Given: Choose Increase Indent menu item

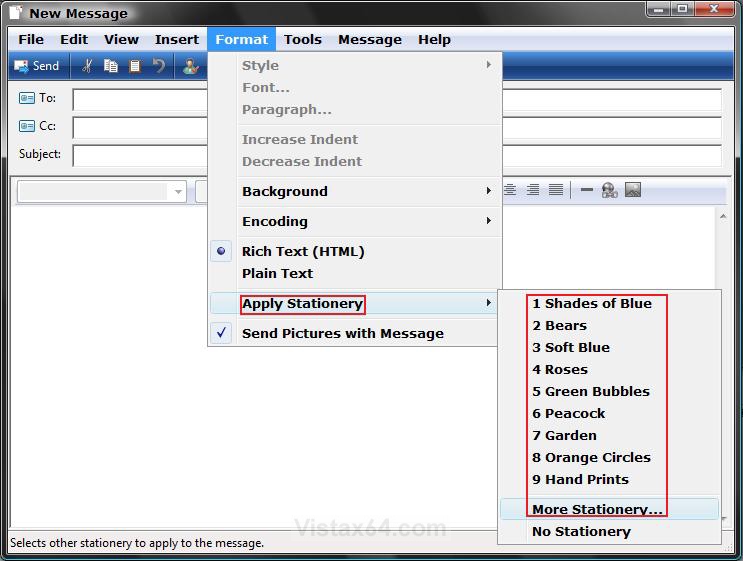Looking at the screenshot, I should pyautogui.click(x=355, y=139).
